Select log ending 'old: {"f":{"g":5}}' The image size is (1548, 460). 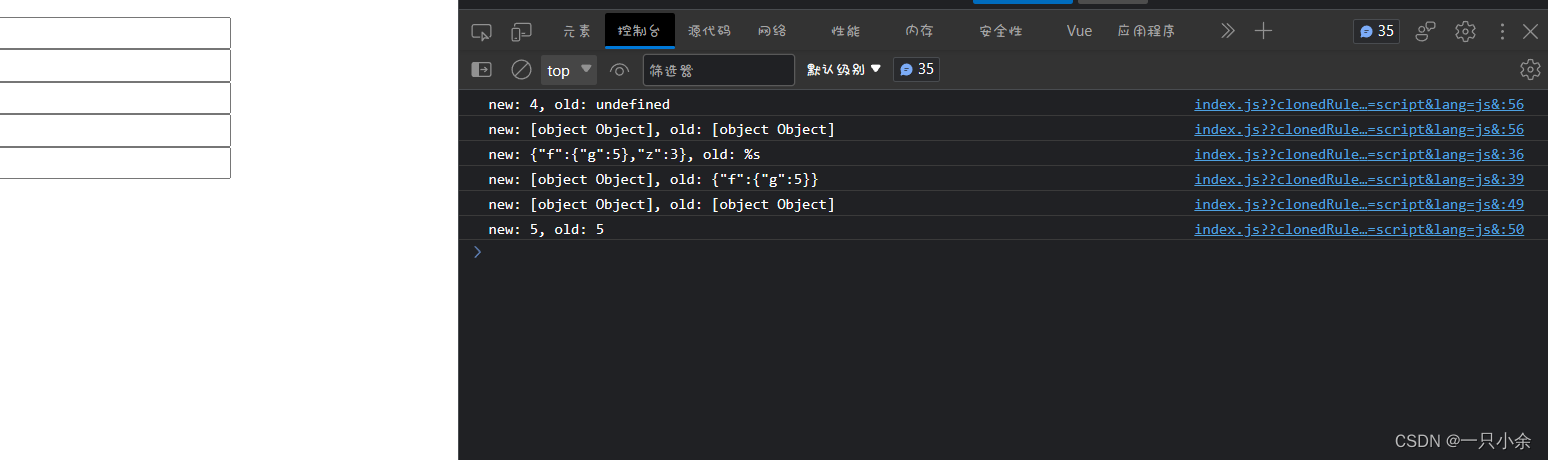click(653, 179)
